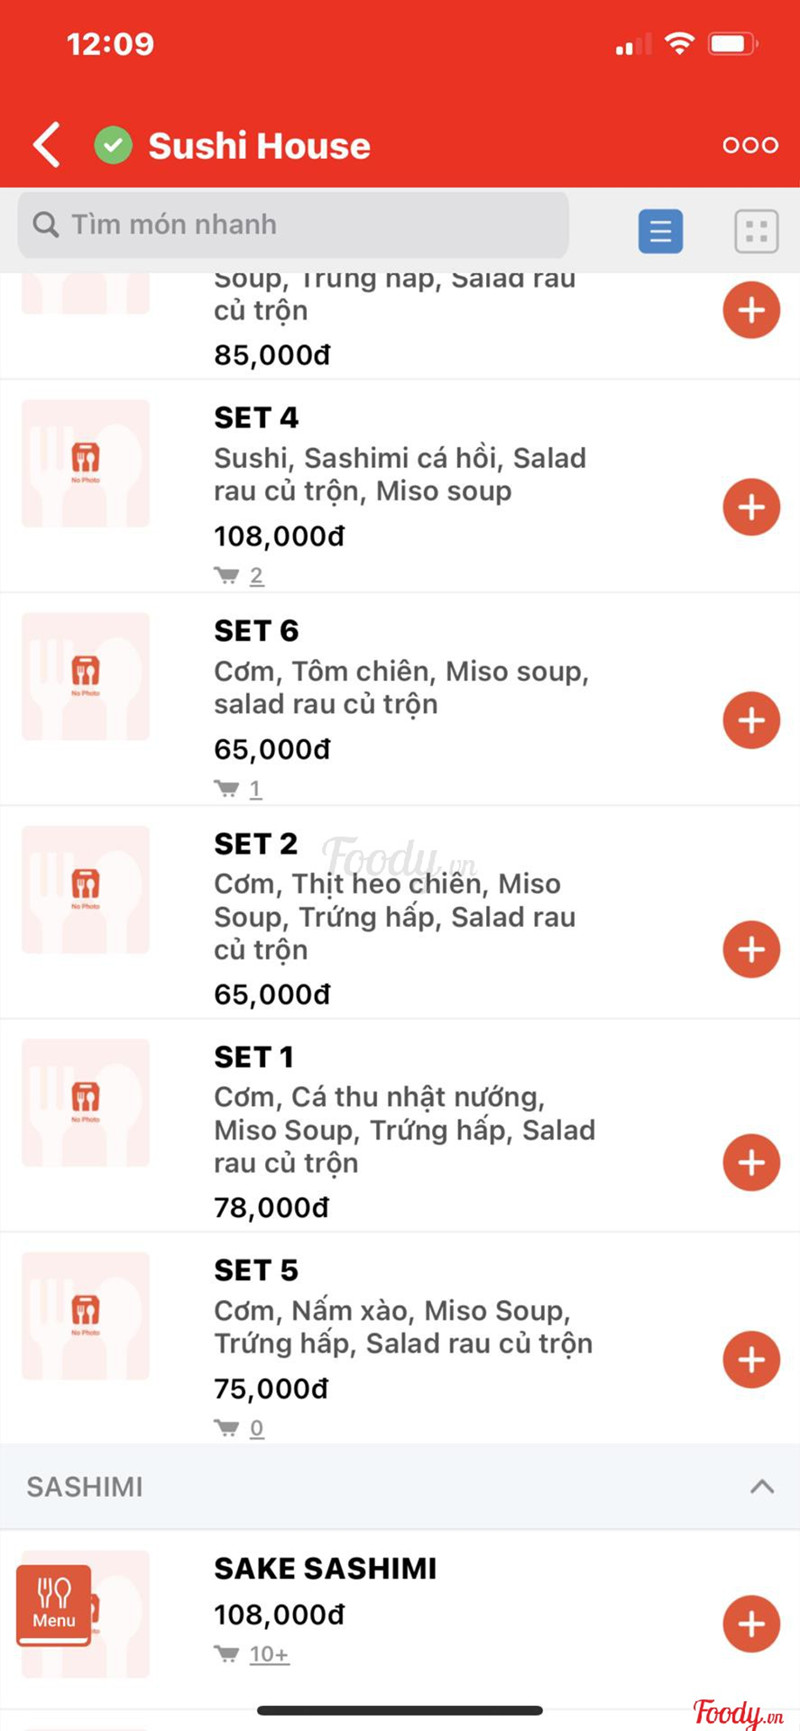Tap the SET 6 order count link
Screen dimensions: 800x1731
(255, 789)
